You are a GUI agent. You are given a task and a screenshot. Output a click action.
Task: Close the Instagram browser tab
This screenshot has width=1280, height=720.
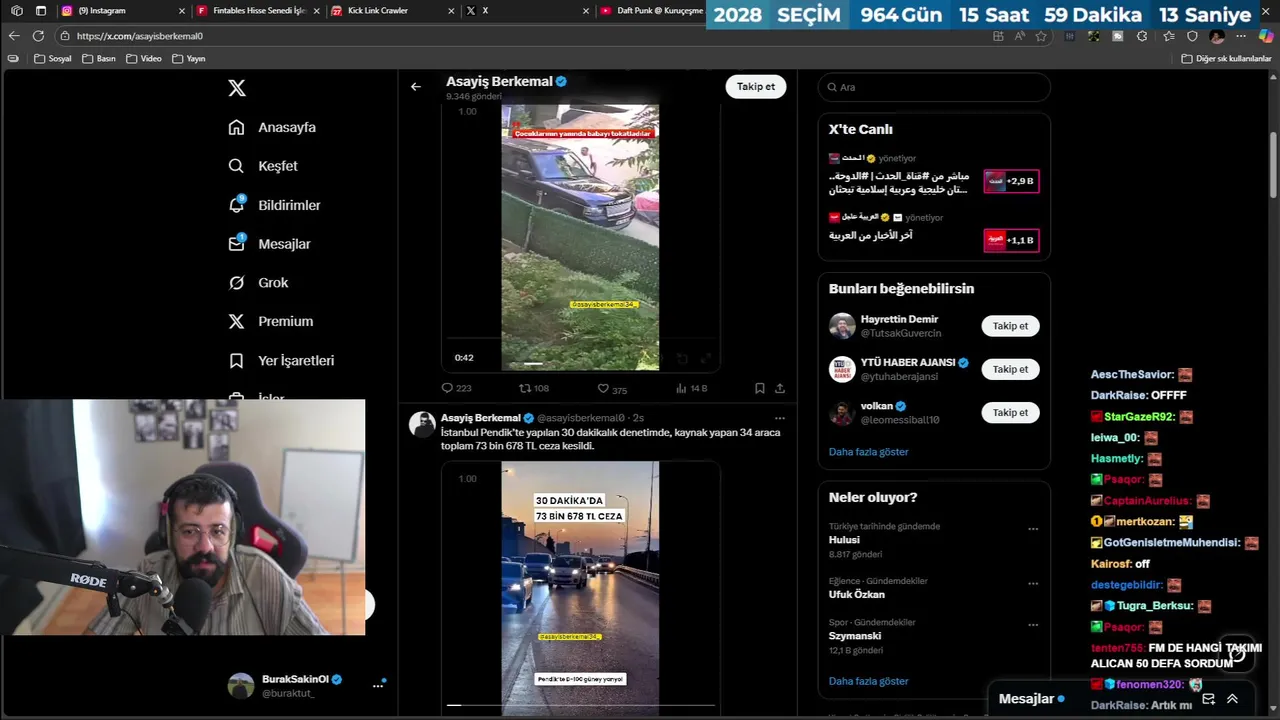pos(182,11)
